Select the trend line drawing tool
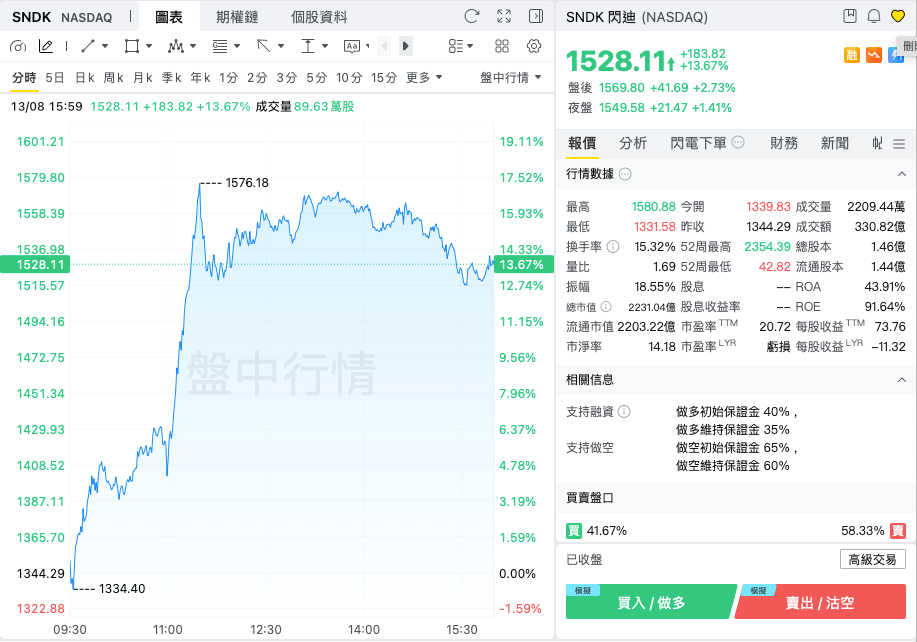 click(x=88, y=46)
